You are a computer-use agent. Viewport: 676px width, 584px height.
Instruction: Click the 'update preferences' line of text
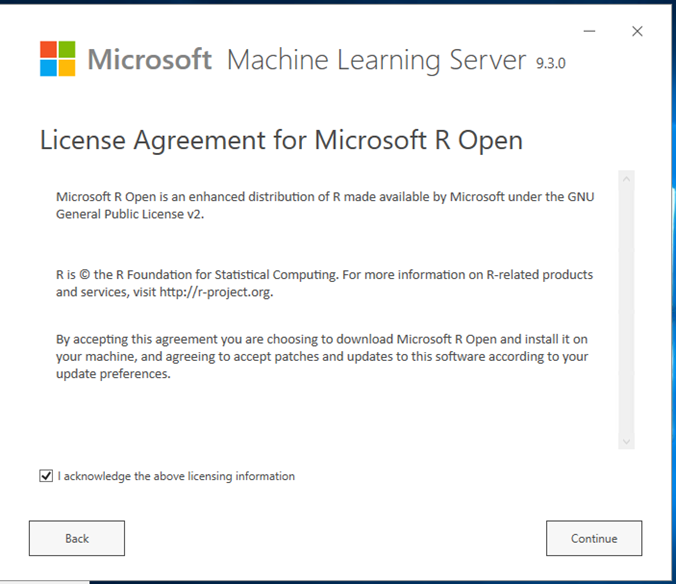(113, 374)
